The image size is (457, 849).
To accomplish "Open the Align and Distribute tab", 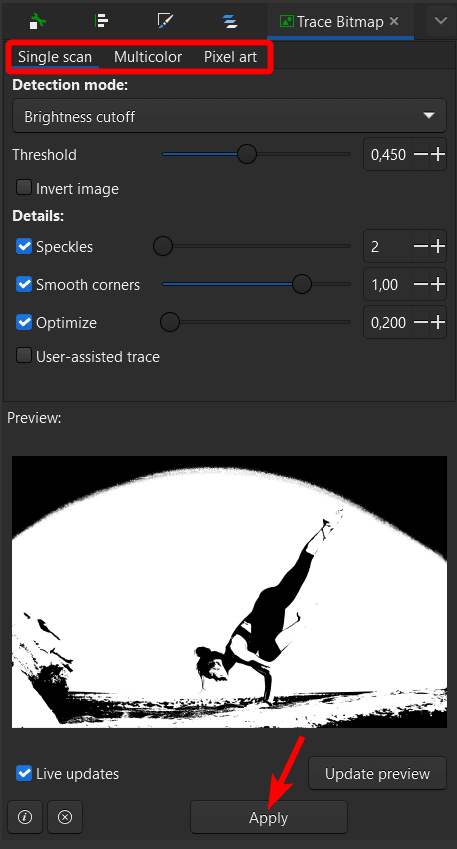I will coord(101,21).
